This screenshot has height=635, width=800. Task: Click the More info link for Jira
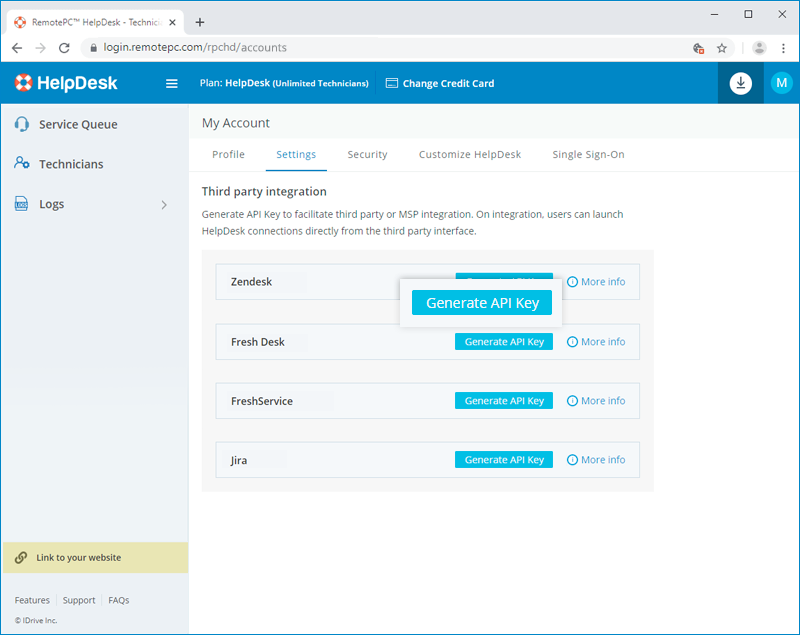(597, 460)
